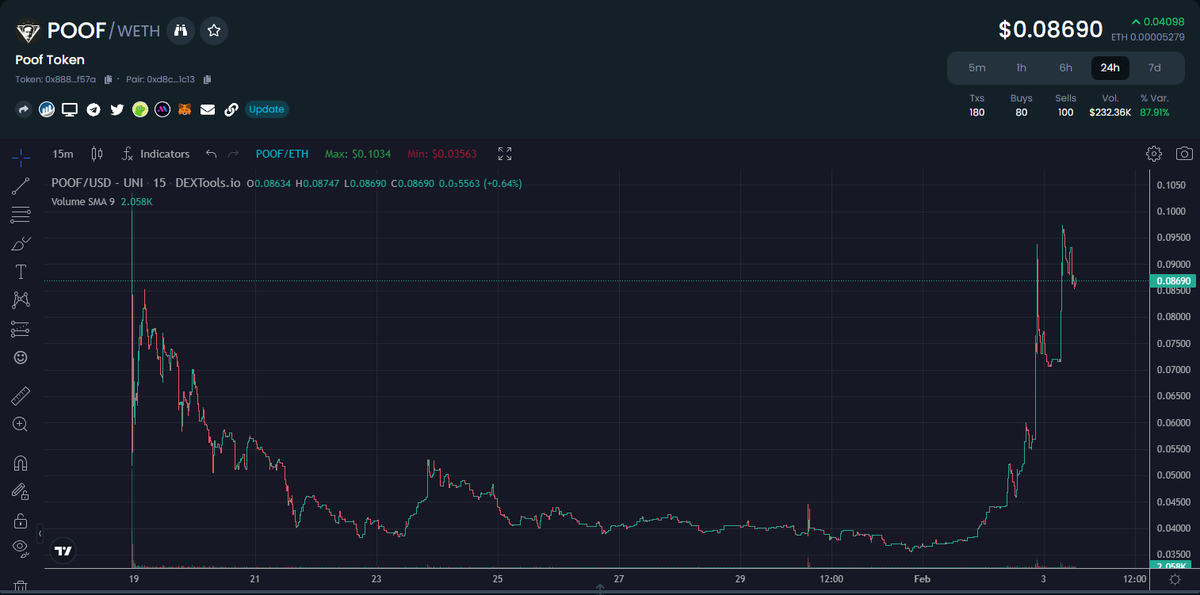This screenshot has height=595, width=1200.
Task: Toggle magnet mode for drawings
Action: click(20, 463)
